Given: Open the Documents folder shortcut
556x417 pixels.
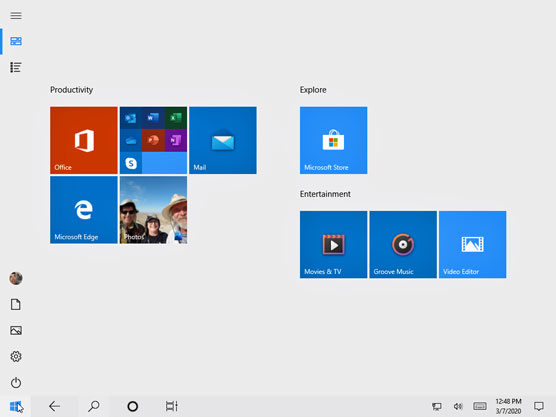Looking at the screenshot, I should pos(16,304).
